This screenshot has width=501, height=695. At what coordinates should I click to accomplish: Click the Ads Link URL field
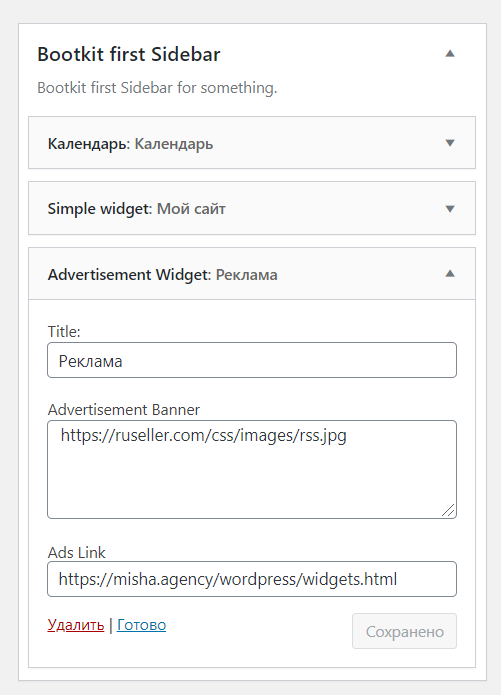(252, 579)
